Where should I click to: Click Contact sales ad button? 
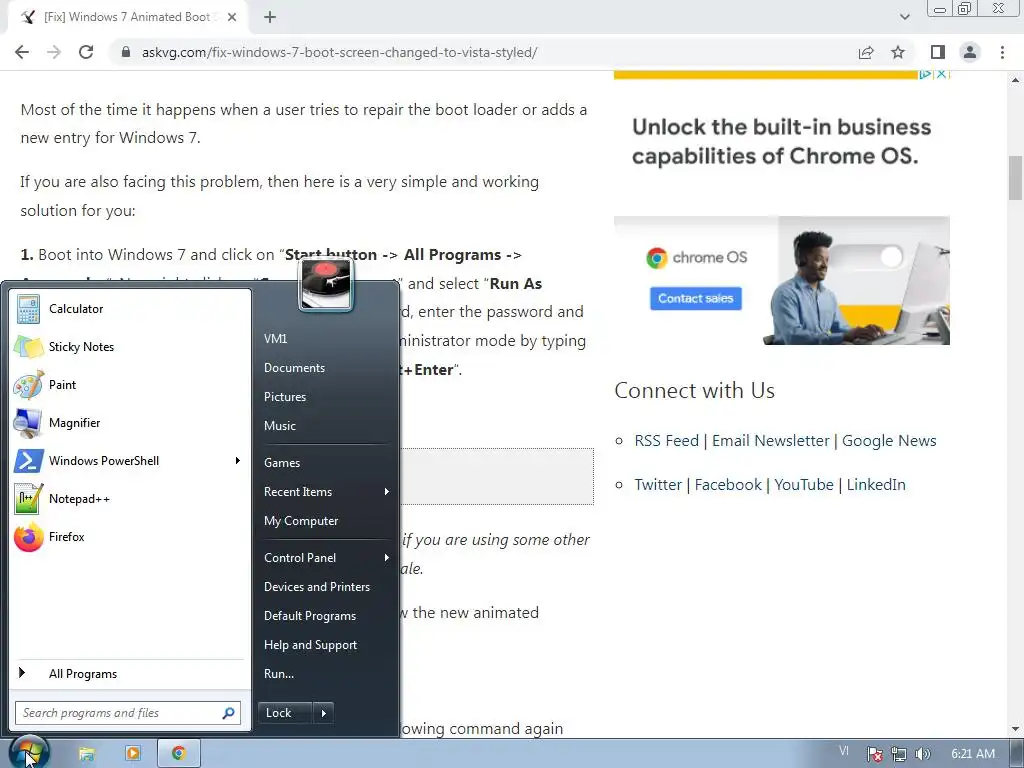696,298
